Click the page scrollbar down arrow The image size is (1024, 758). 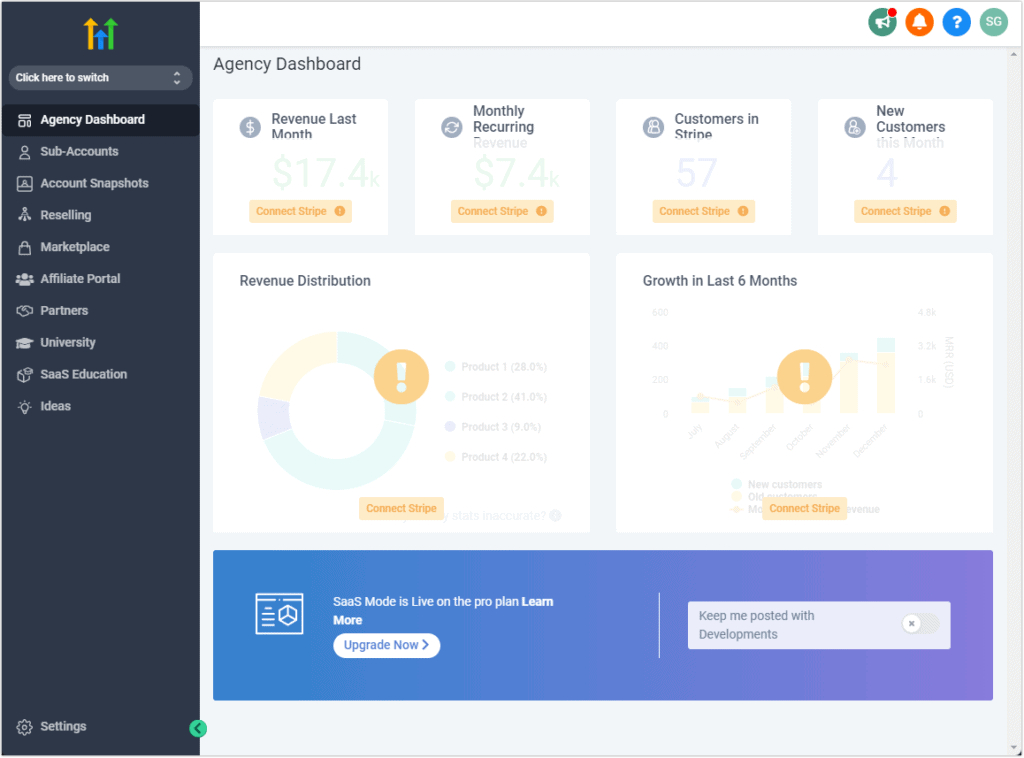click(x=1014, y=748)
